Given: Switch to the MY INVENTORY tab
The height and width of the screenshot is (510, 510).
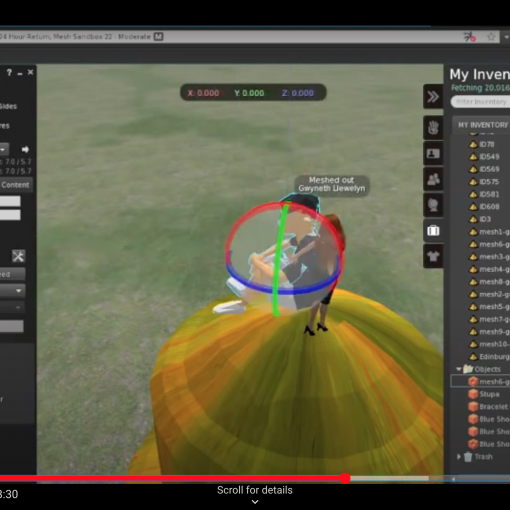Looking at the screenshot, I should tap(482, 125).
